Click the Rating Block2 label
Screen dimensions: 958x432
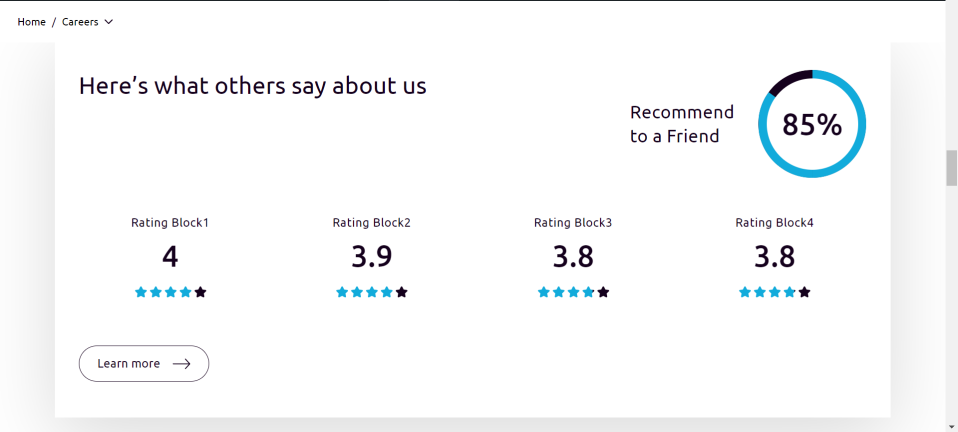tap(372, 223)
